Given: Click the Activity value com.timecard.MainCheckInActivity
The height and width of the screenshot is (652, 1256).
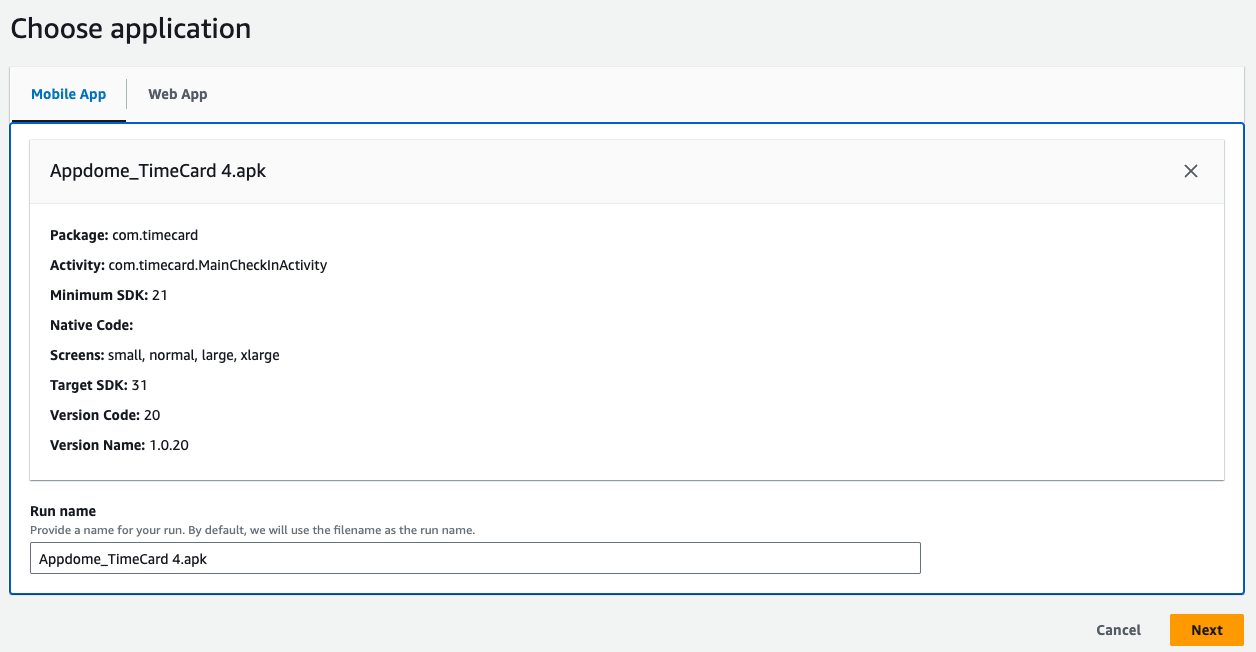Looking at the screenshot, I should (x=217, y=265).
